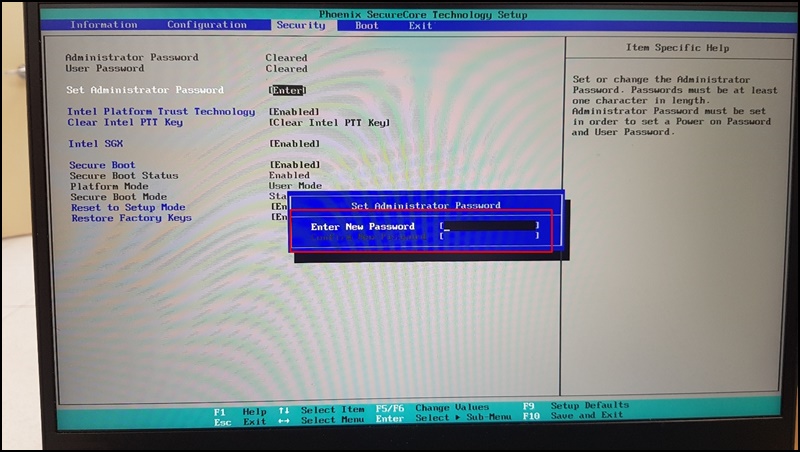The height and width of the screenshot is (452, 800).
Task: Click the Item Specific Help heading
Action: (x=678, y=47)
